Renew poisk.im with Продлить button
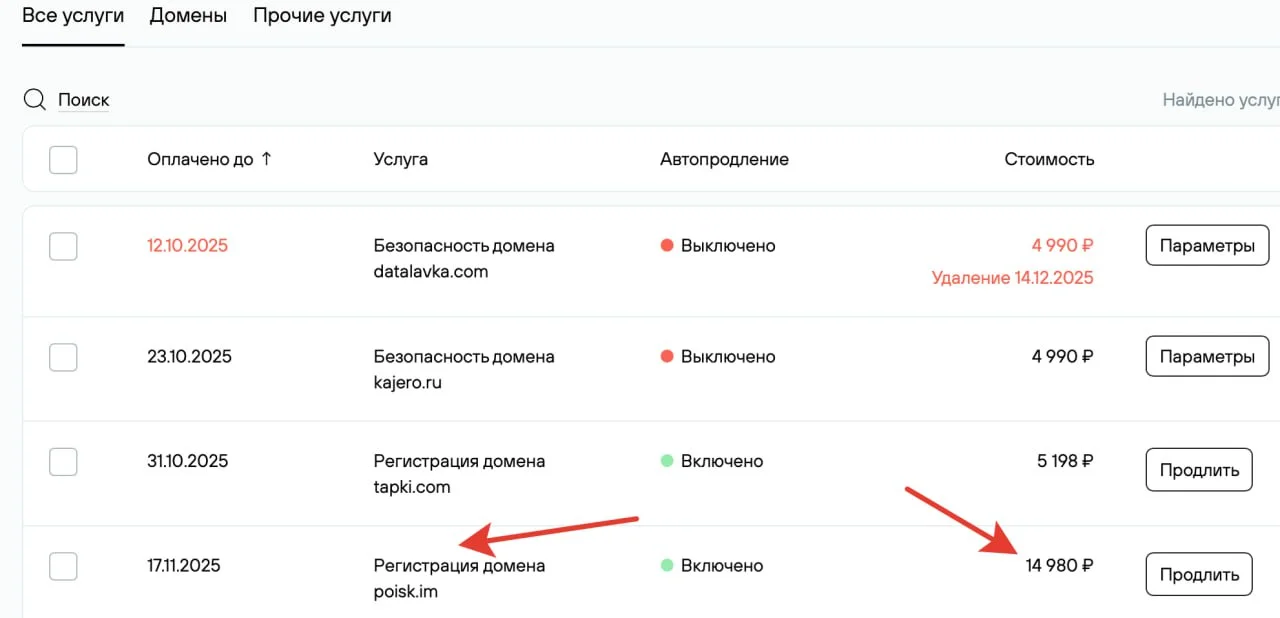Viewport: 1280px width, 618px height. [1198, 574]
